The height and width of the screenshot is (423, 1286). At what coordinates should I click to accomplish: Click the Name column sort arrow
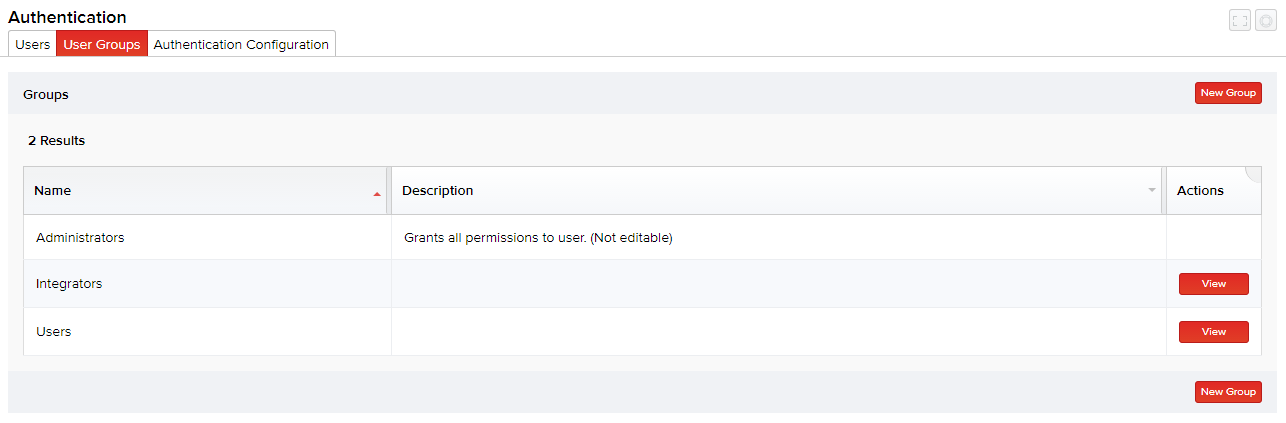click(x=377, y=193)
